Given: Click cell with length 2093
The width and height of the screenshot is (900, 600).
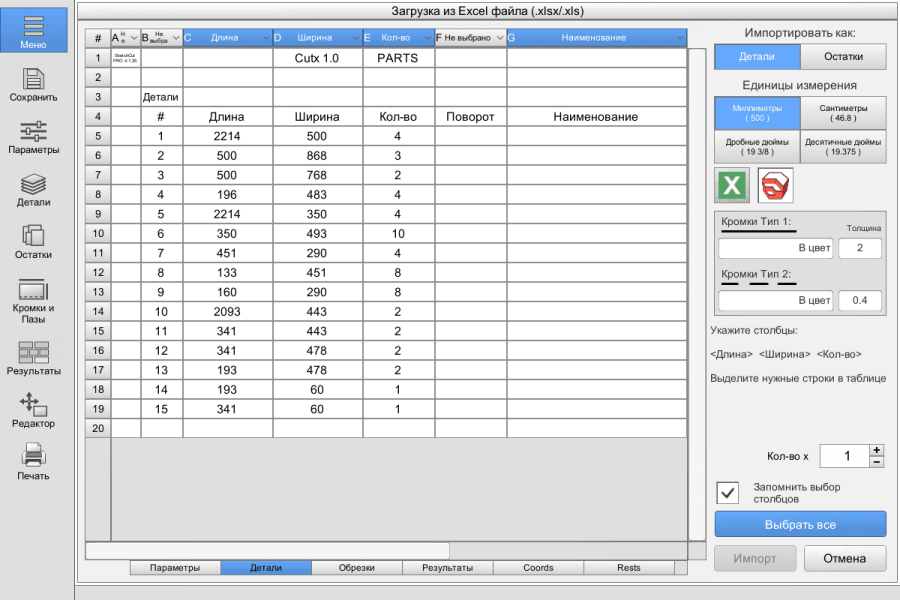Looking at the screenshot, I should (x=228, y=312).
